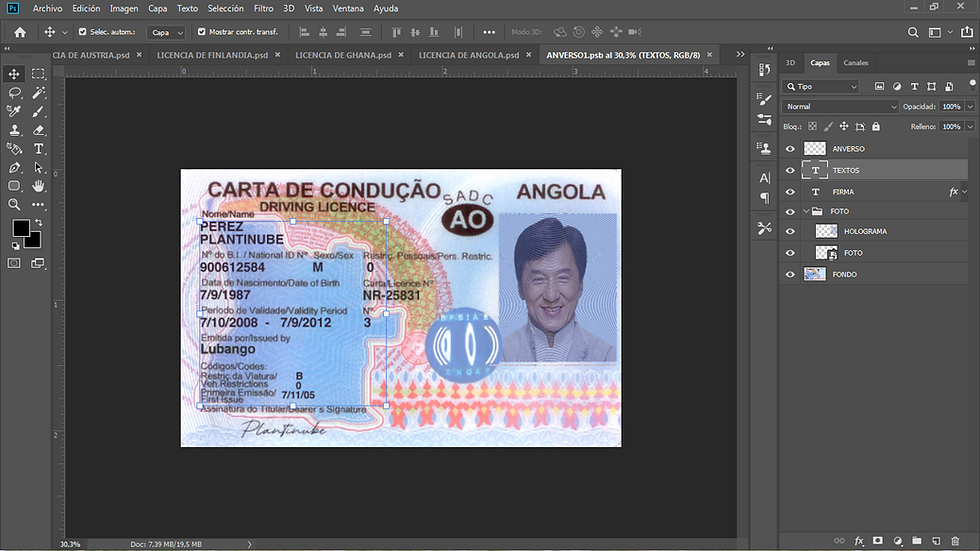Click the Home button in options bar
This screenshot has height=551, width=980.
[x=20, y=32]
